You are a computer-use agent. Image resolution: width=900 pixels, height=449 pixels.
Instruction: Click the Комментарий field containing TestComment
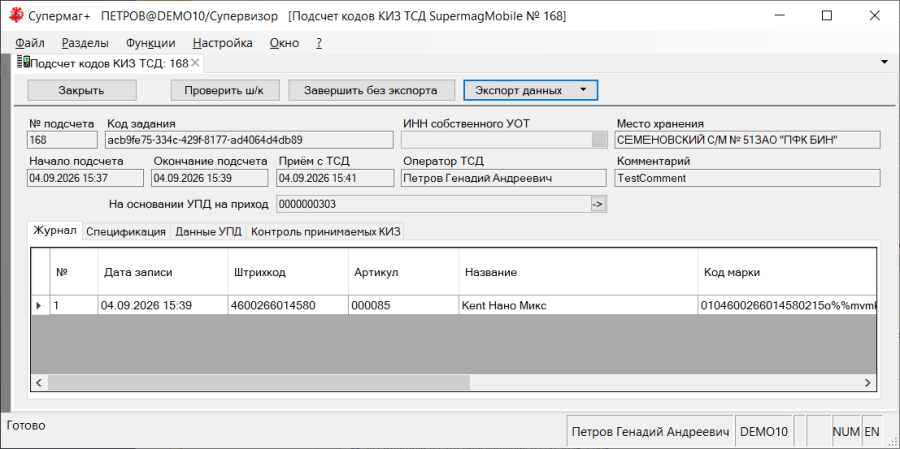click(747, 178)
